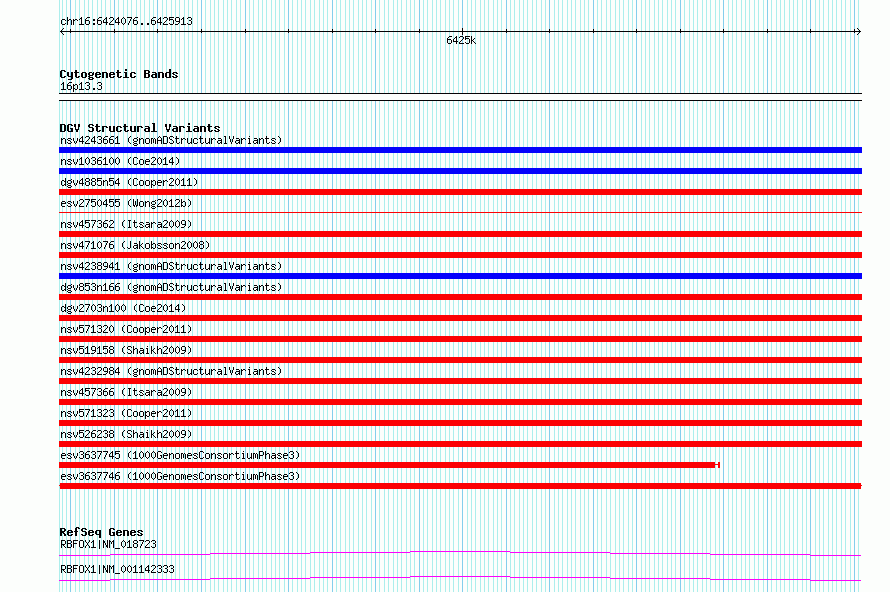The image size is (890, 592).
Task: Click the red bar under nsv471076
Action: click(460, 255)
